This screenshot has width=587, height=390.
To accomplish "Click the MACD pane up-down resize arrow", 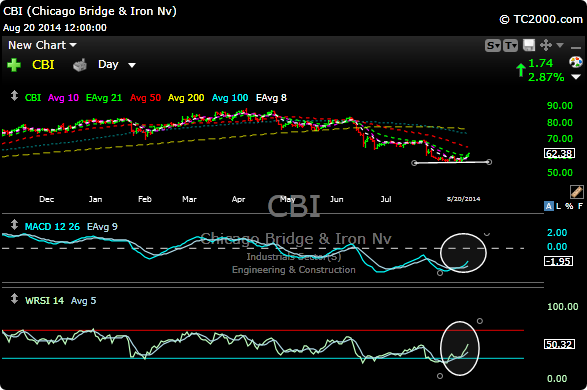I will coord(14,225).
